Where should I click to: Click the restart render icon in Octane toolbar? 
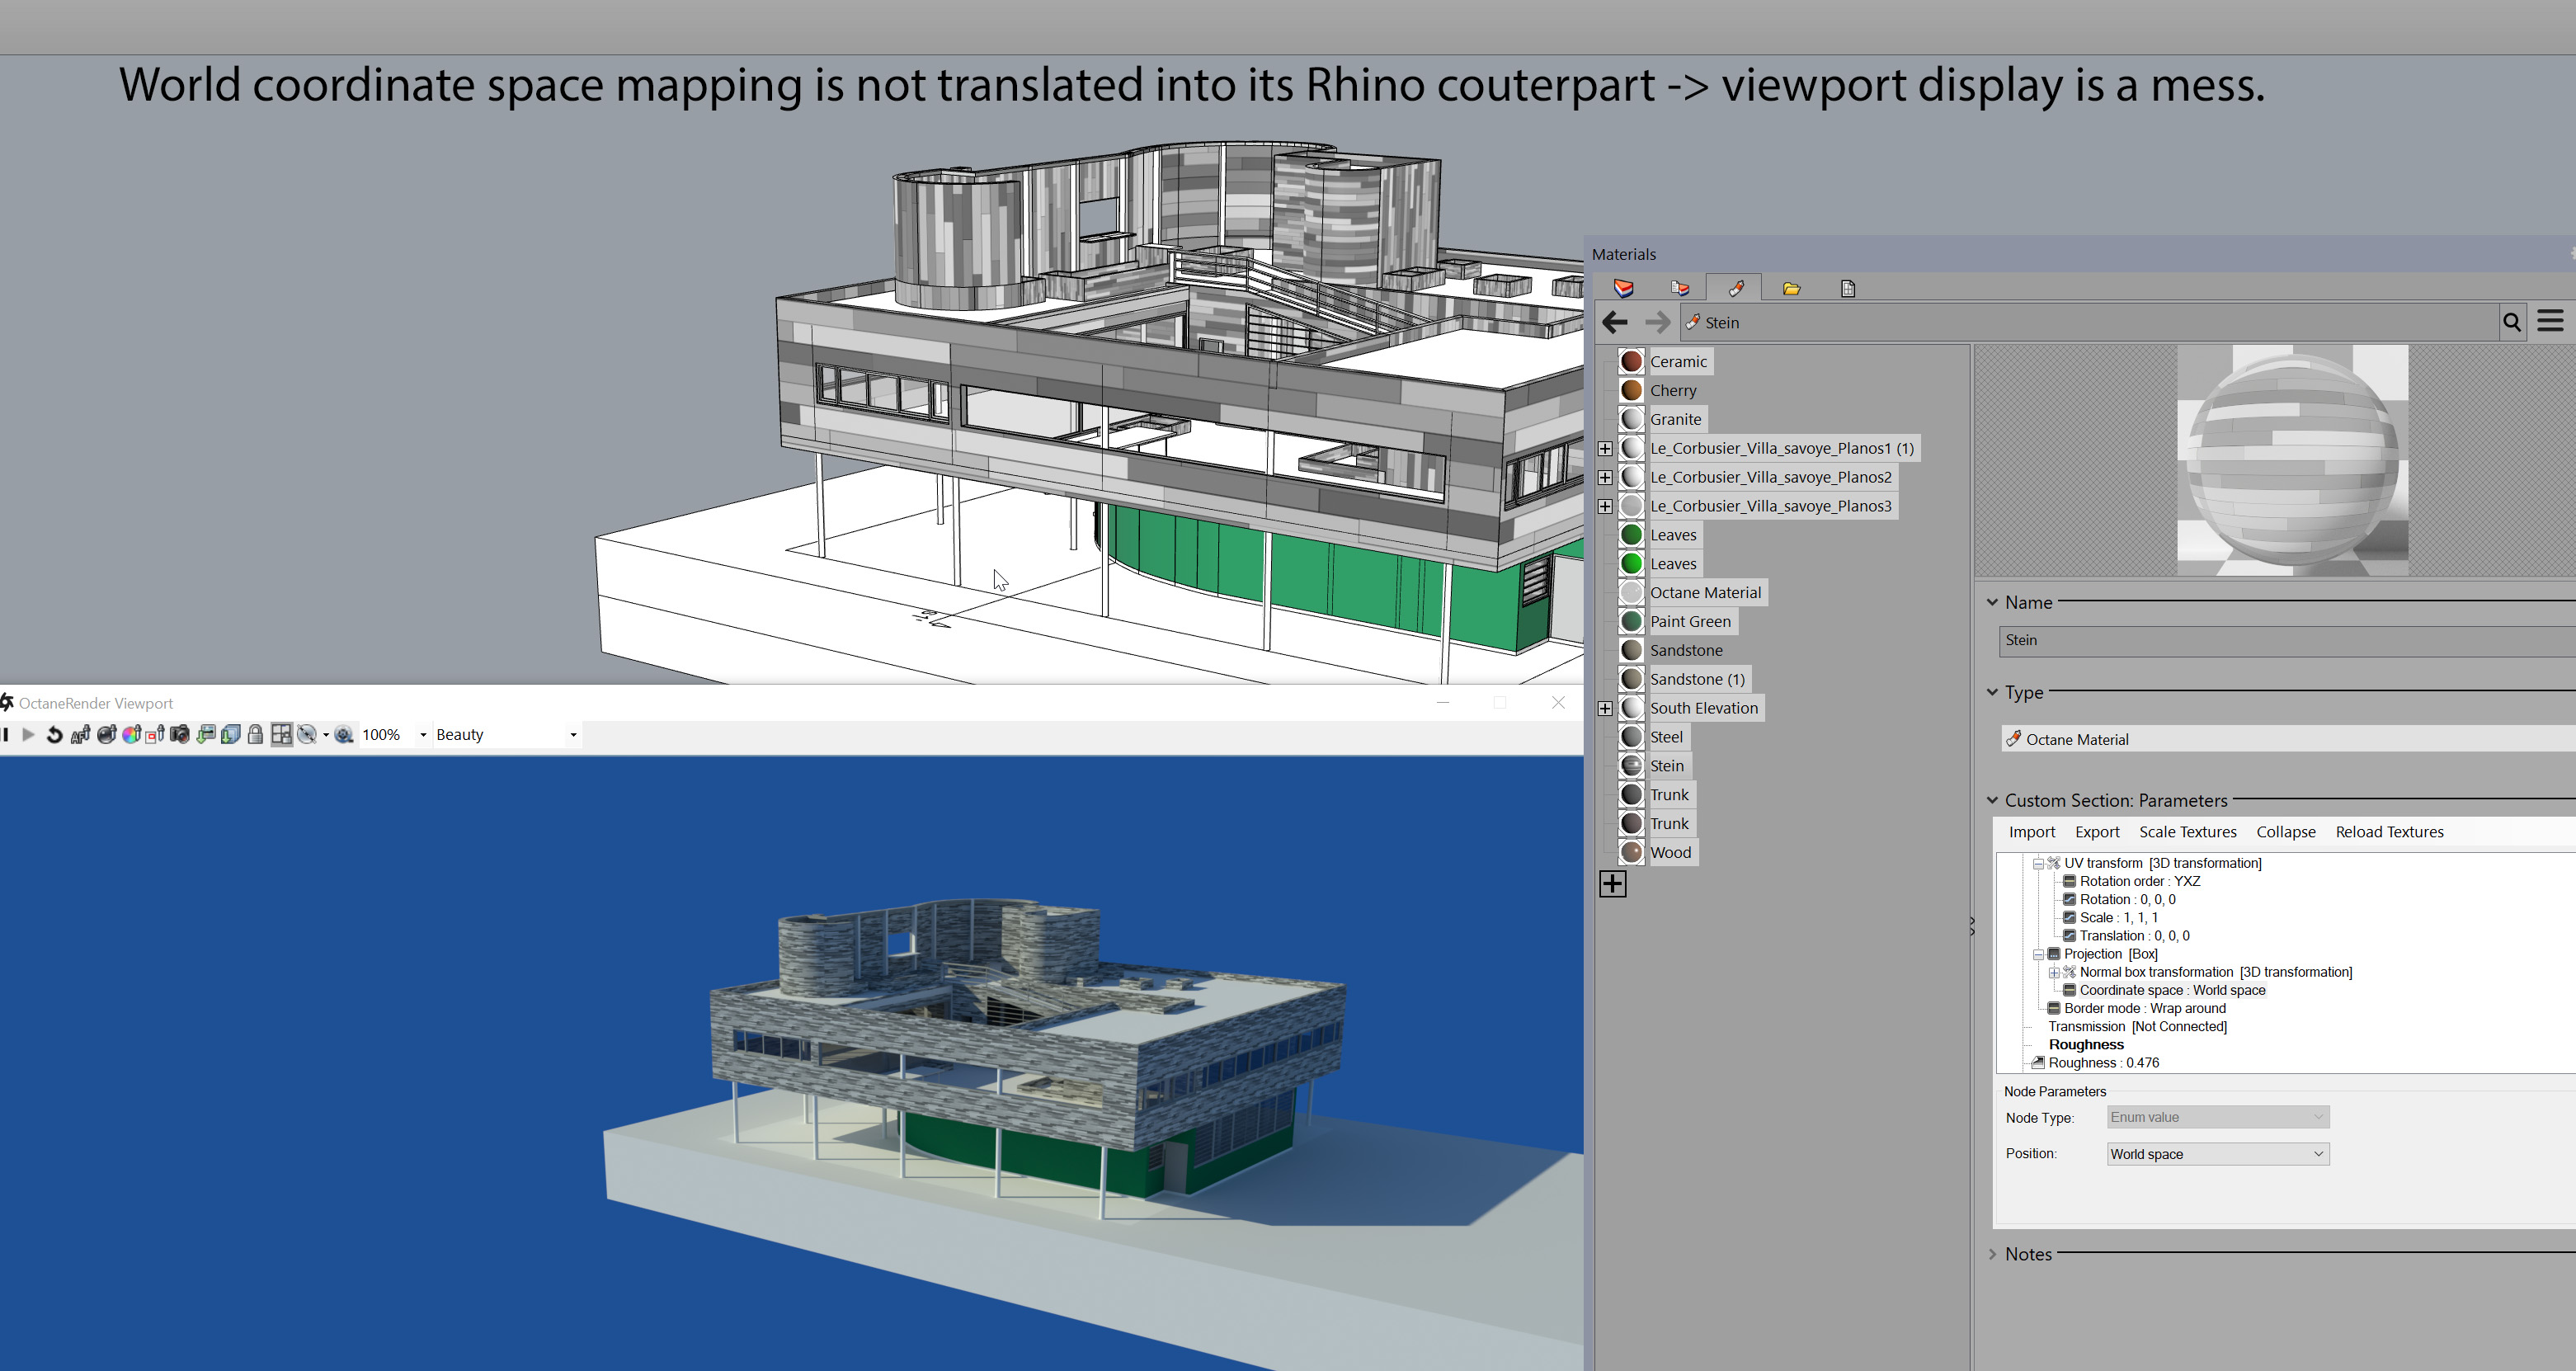coord(54,735)
